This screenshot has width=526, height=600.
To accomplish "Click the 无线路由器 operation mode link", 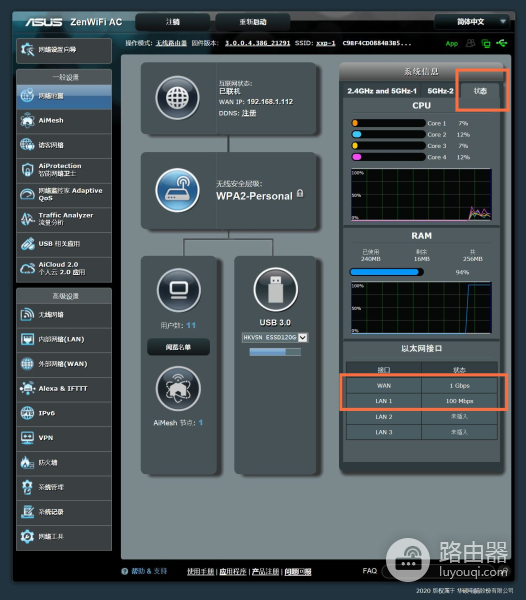I will pos(171,43).
